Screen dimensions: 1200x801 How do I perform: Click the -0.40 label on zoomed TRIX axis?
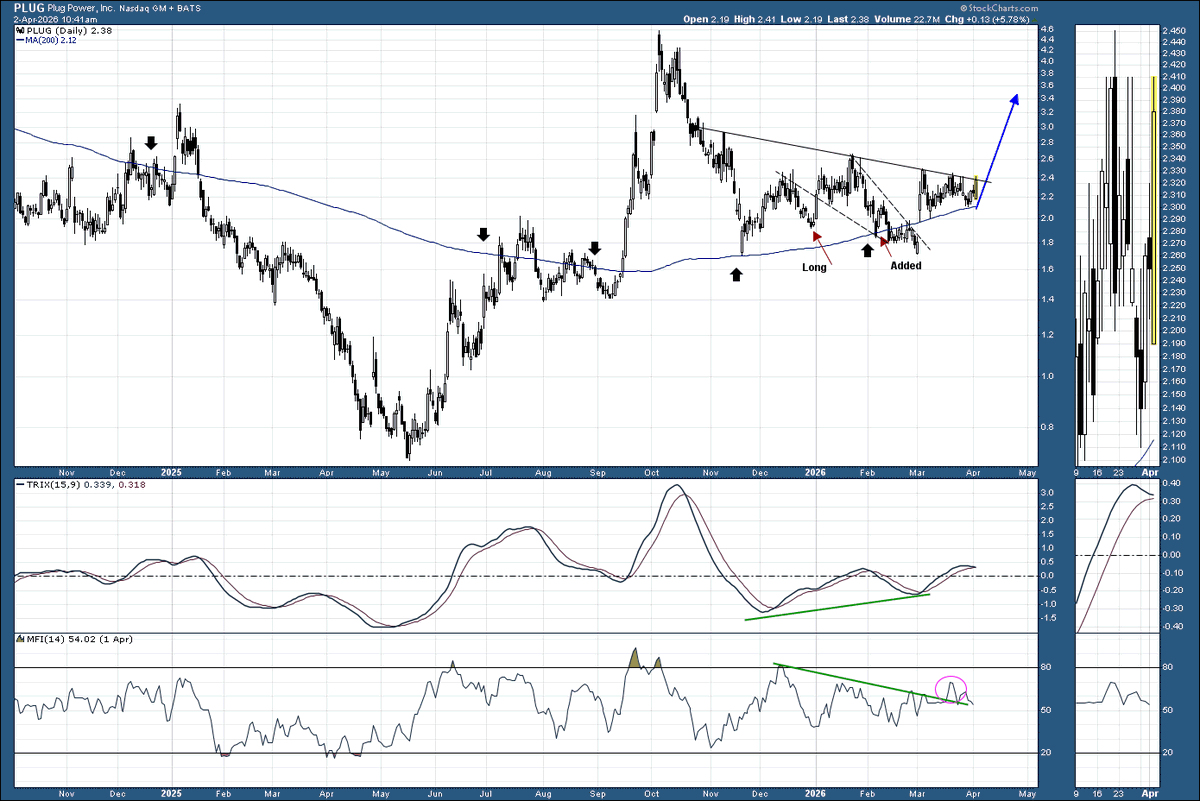1174,626
